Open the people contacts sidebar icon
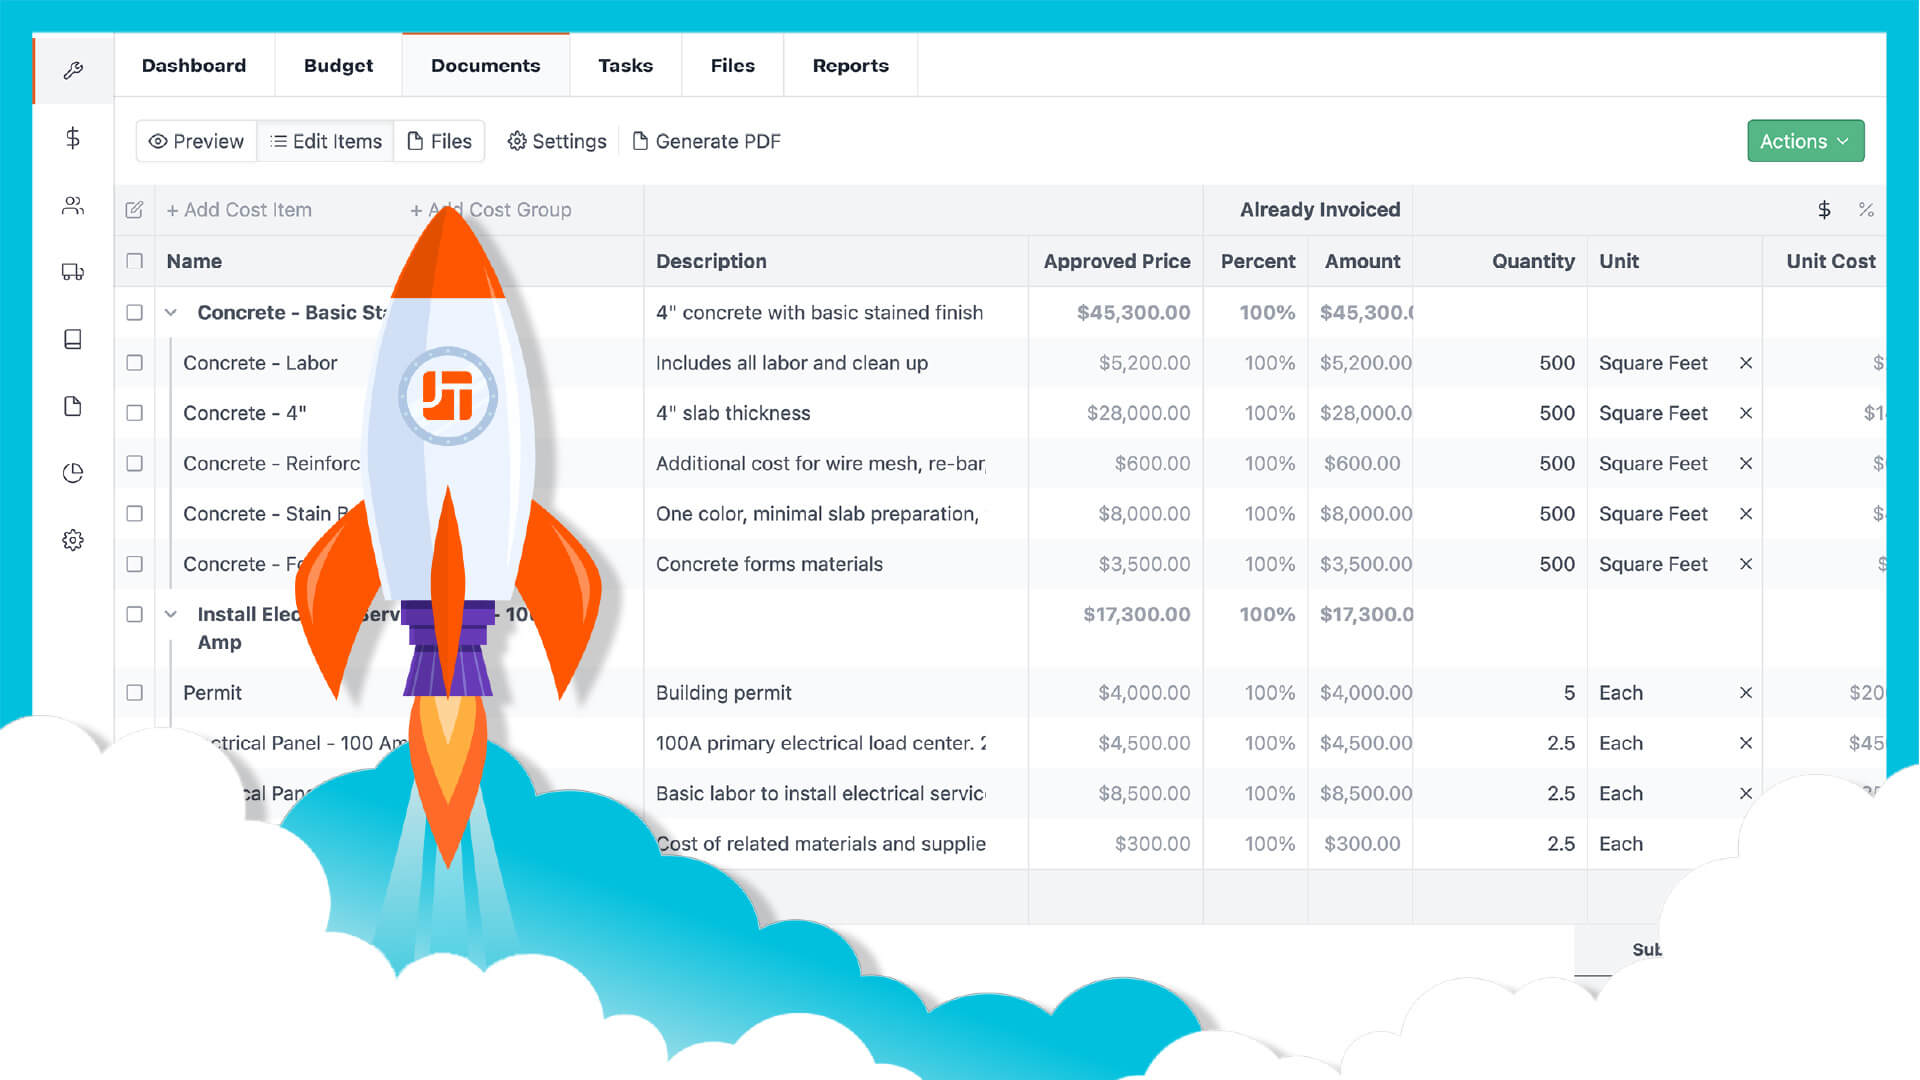 click(x=73, y=206)
